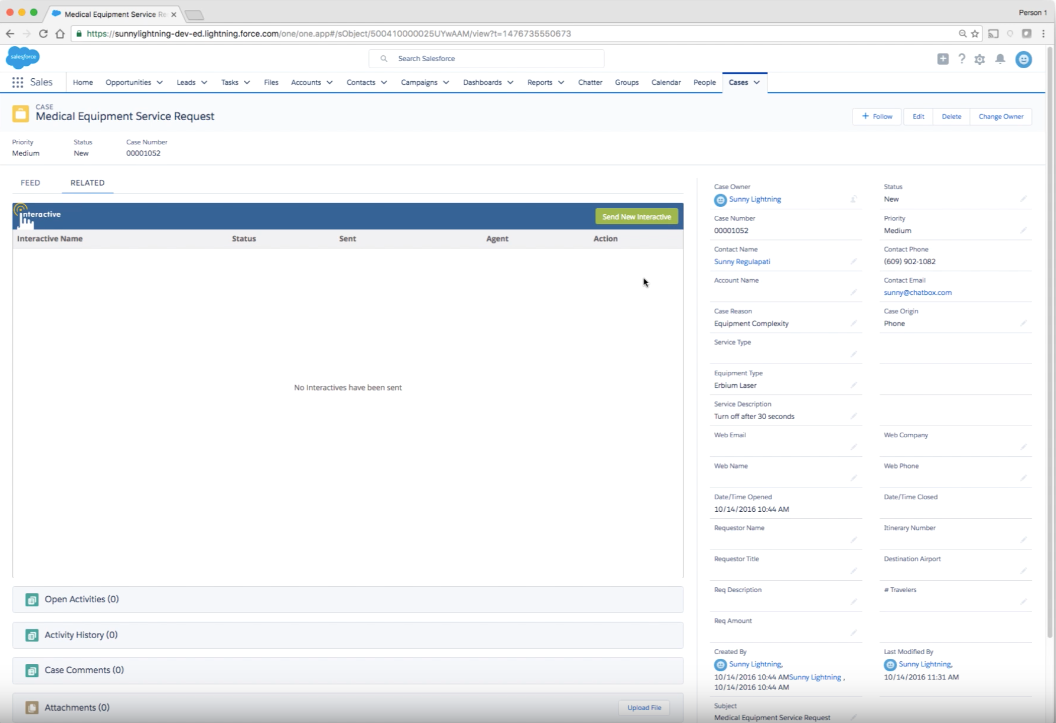Open the Calendar nav item
1056x723 pixels.
[666, 82]
